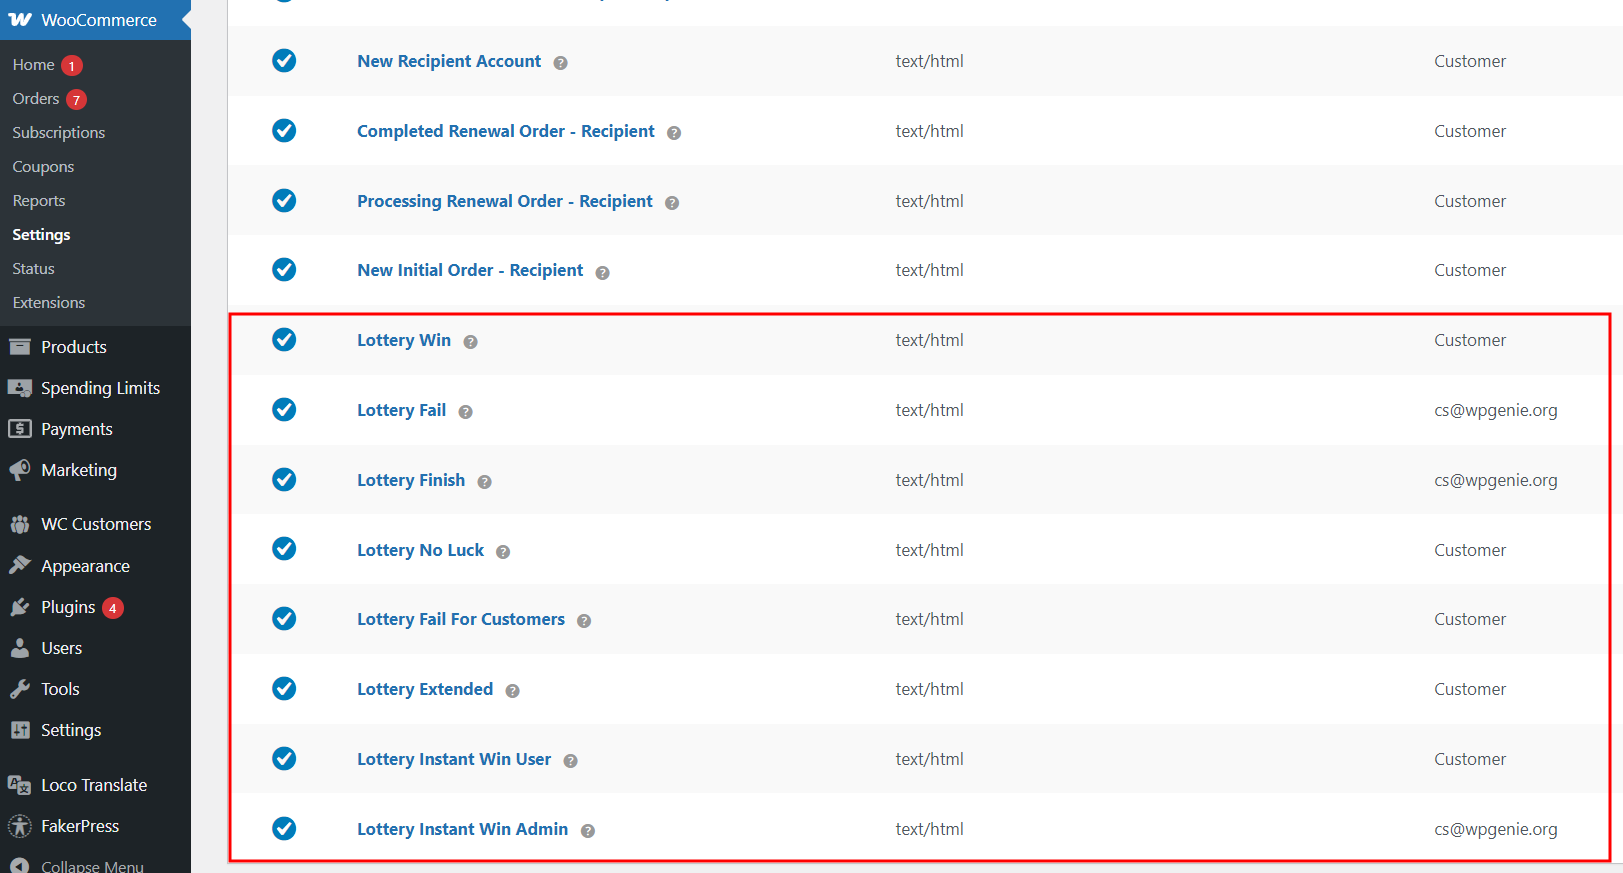Open the Coupons submenu item
Viewport: 1623px width, 873px height.
43,167
